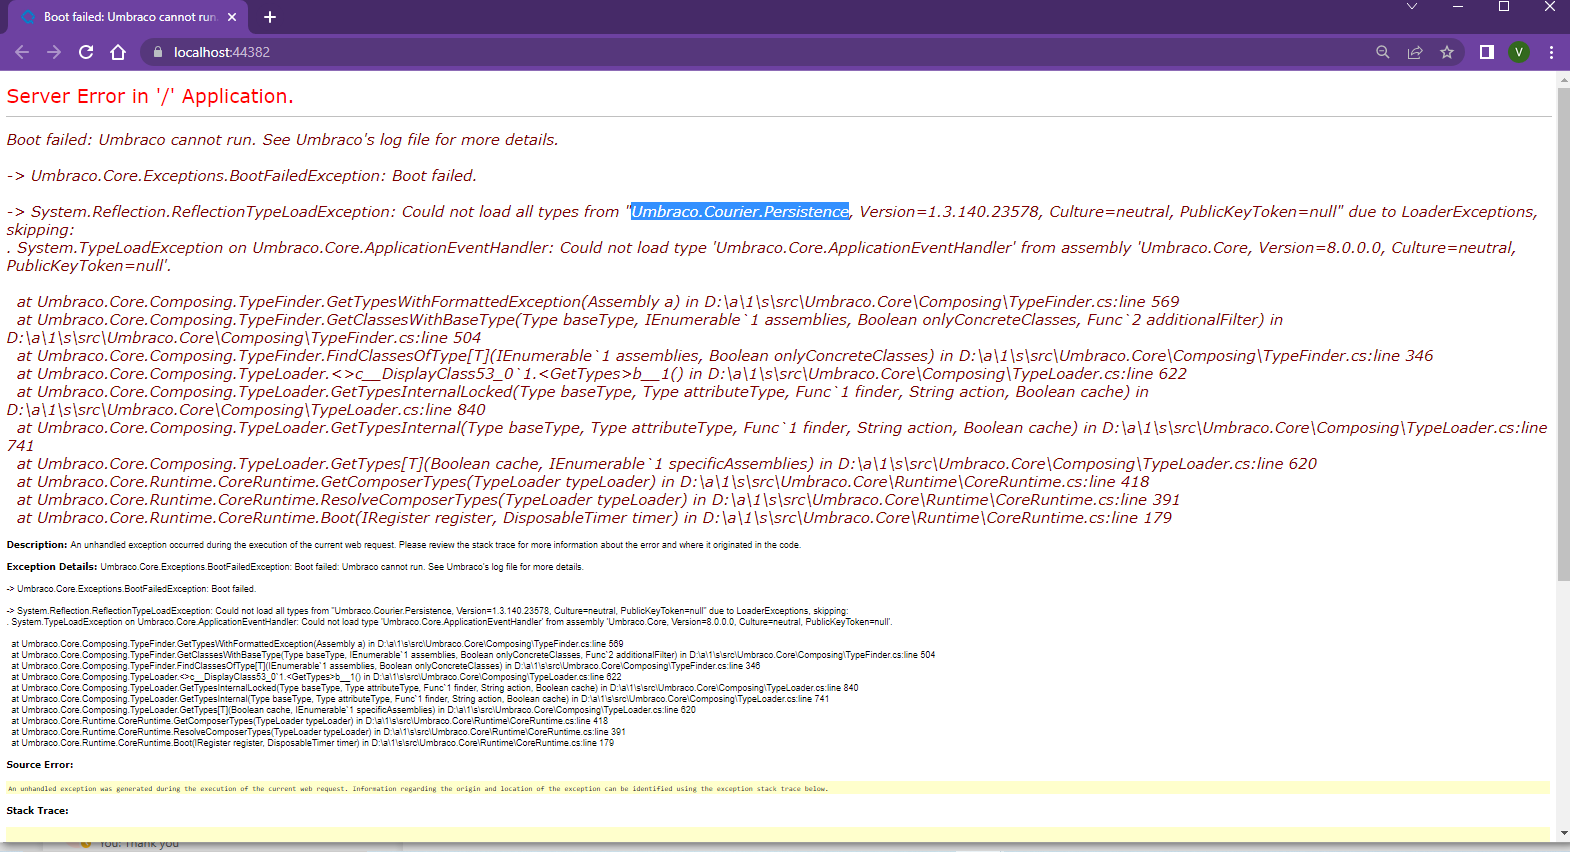Screen dimensions: 1570x852
Task: Click the scrollbar down arrow
Action: tap(1563, 832)
